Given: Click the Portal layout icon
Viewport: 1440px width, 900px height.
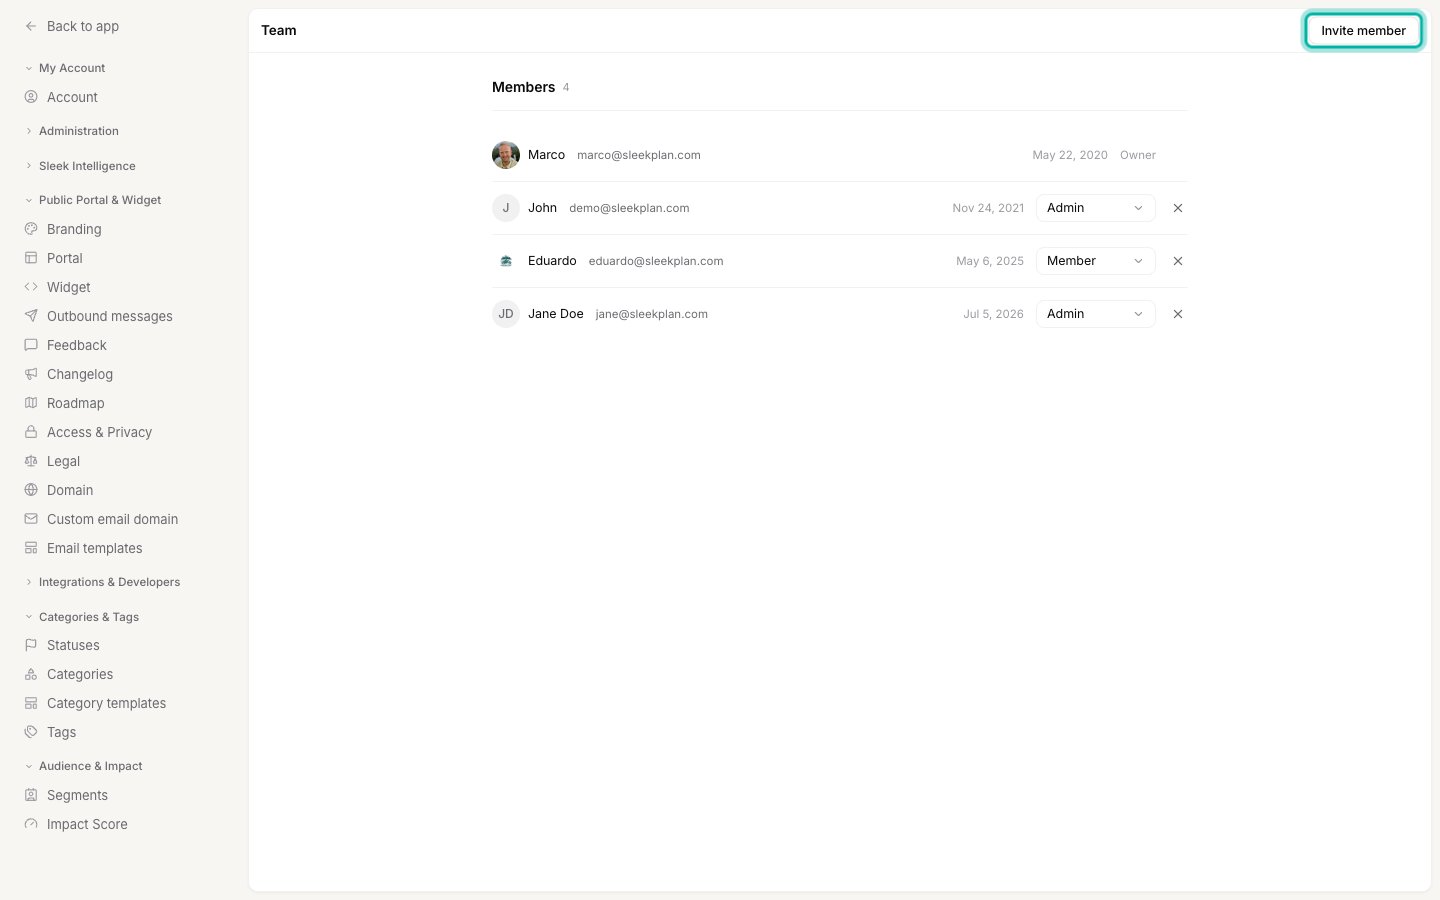Looking at the screenshot, I should [x=31, y=258].
